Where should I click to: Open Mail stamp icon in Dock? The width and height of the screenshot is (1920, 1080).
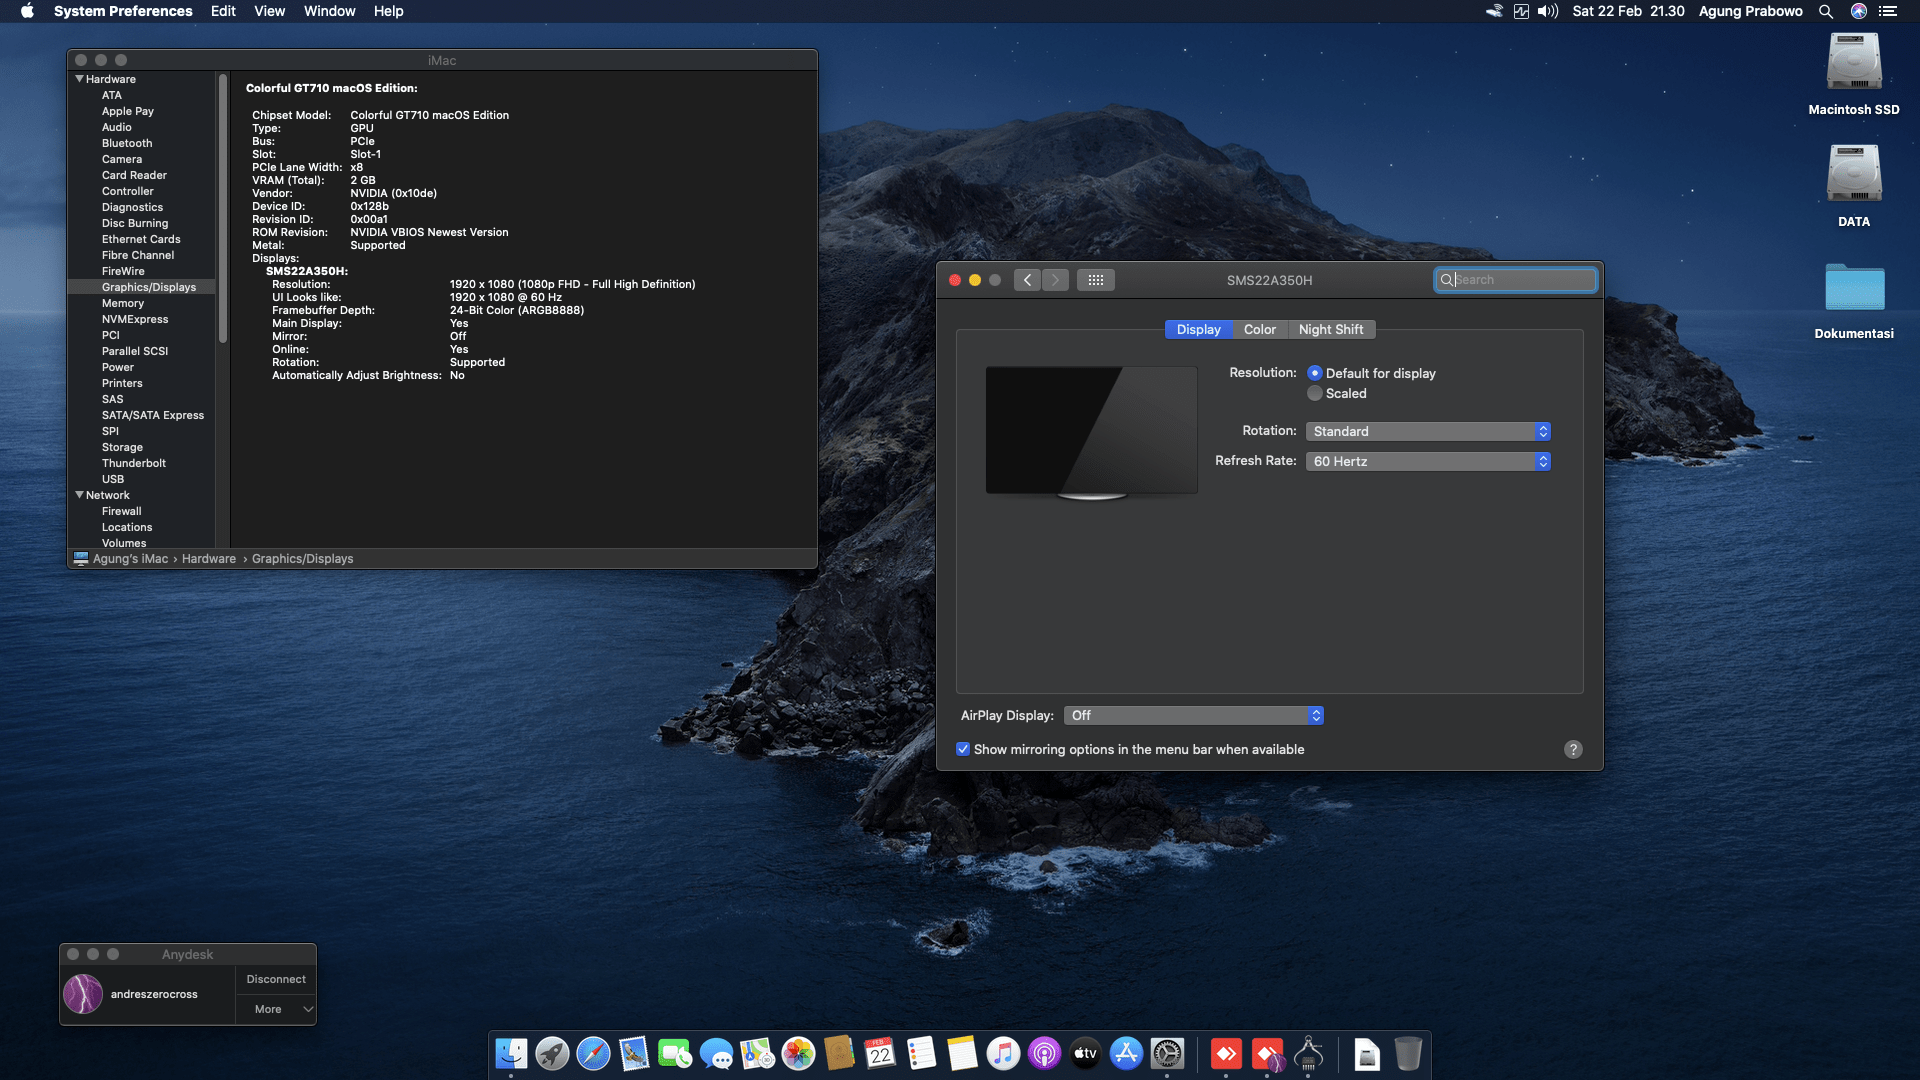pyautogui.click(x=634, y=1053)
